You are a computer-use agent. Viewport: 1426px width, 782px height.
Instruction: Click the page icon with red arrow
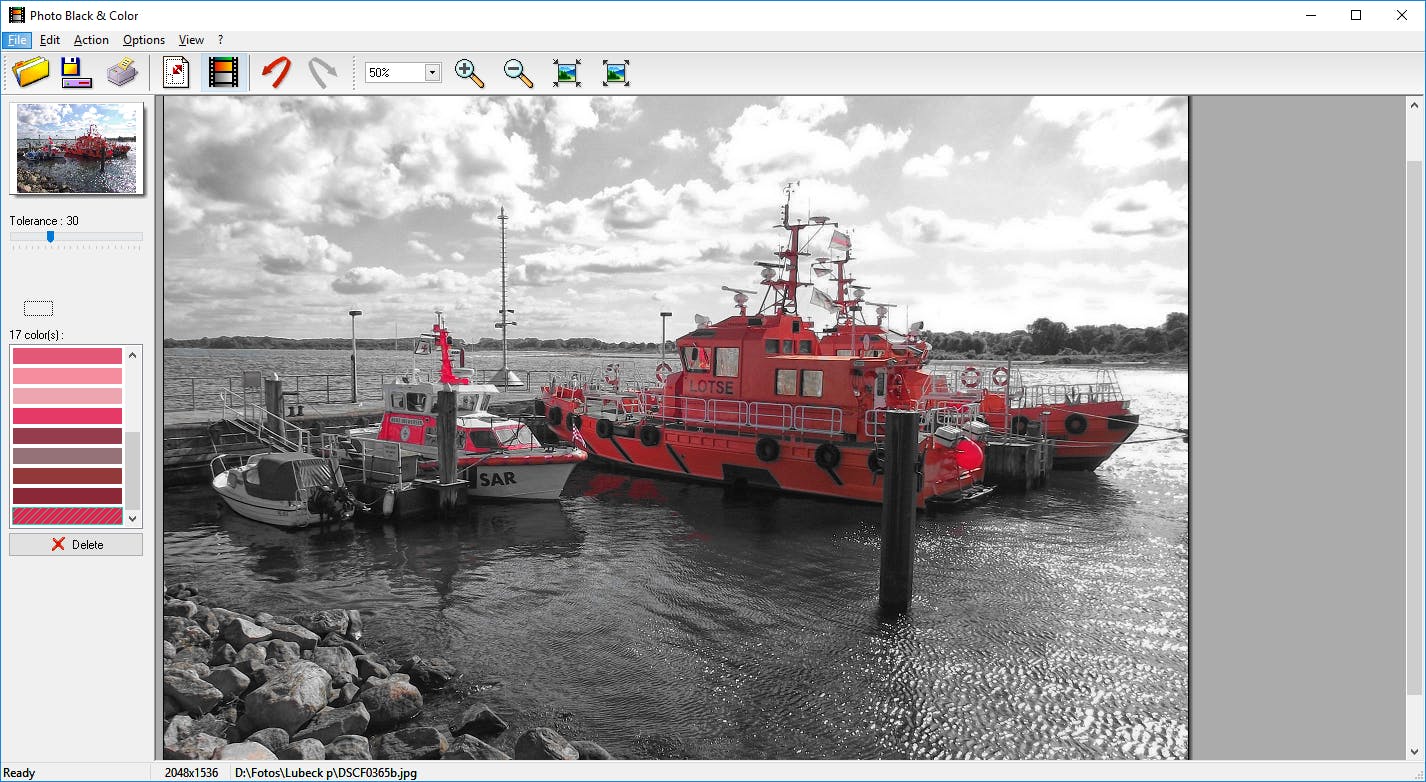coord(176,72)
